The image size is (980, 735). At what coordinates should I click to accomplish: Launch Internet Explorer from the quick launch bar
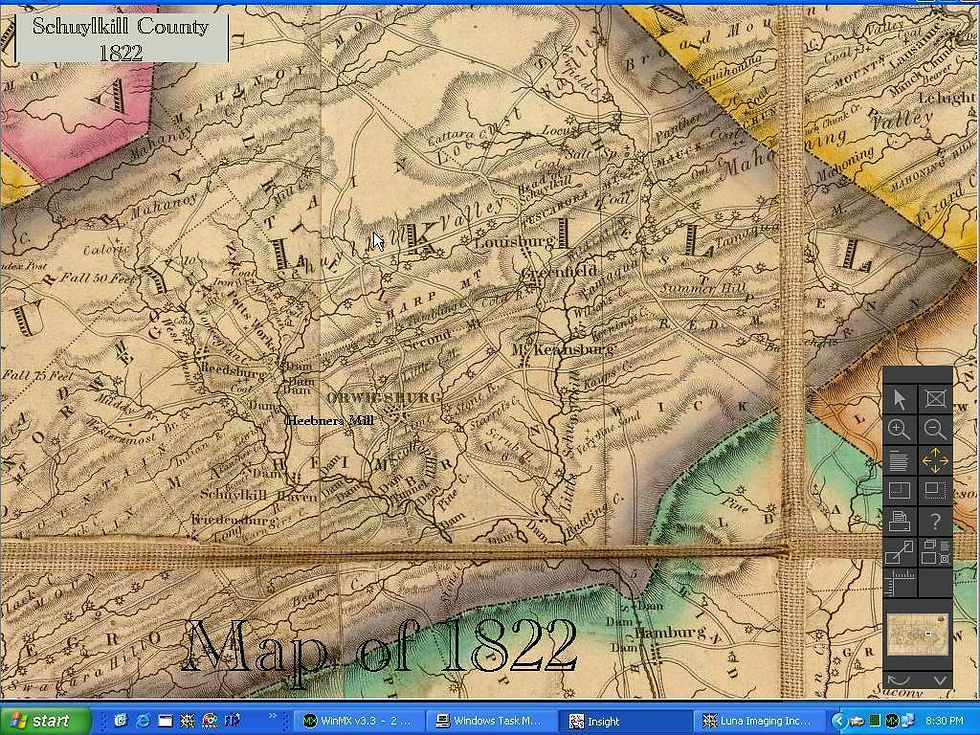pyautogui.click(x=143, y=721)
